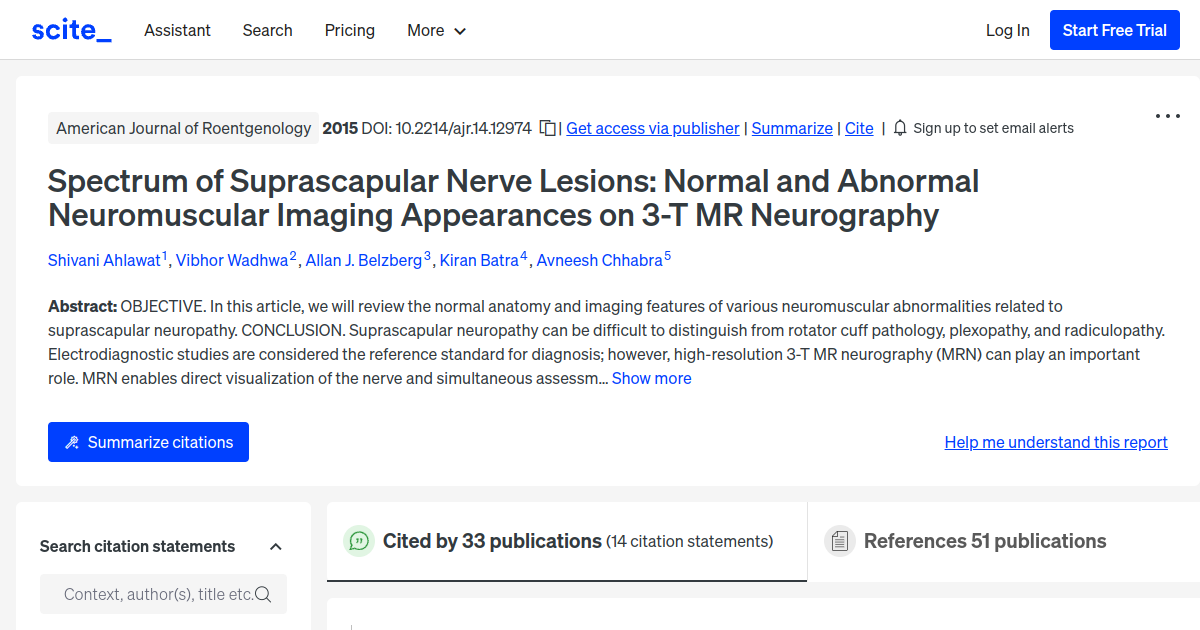Open Help me understand this report
This screenshot has width=1200, height=630.
coord(1055,441)
